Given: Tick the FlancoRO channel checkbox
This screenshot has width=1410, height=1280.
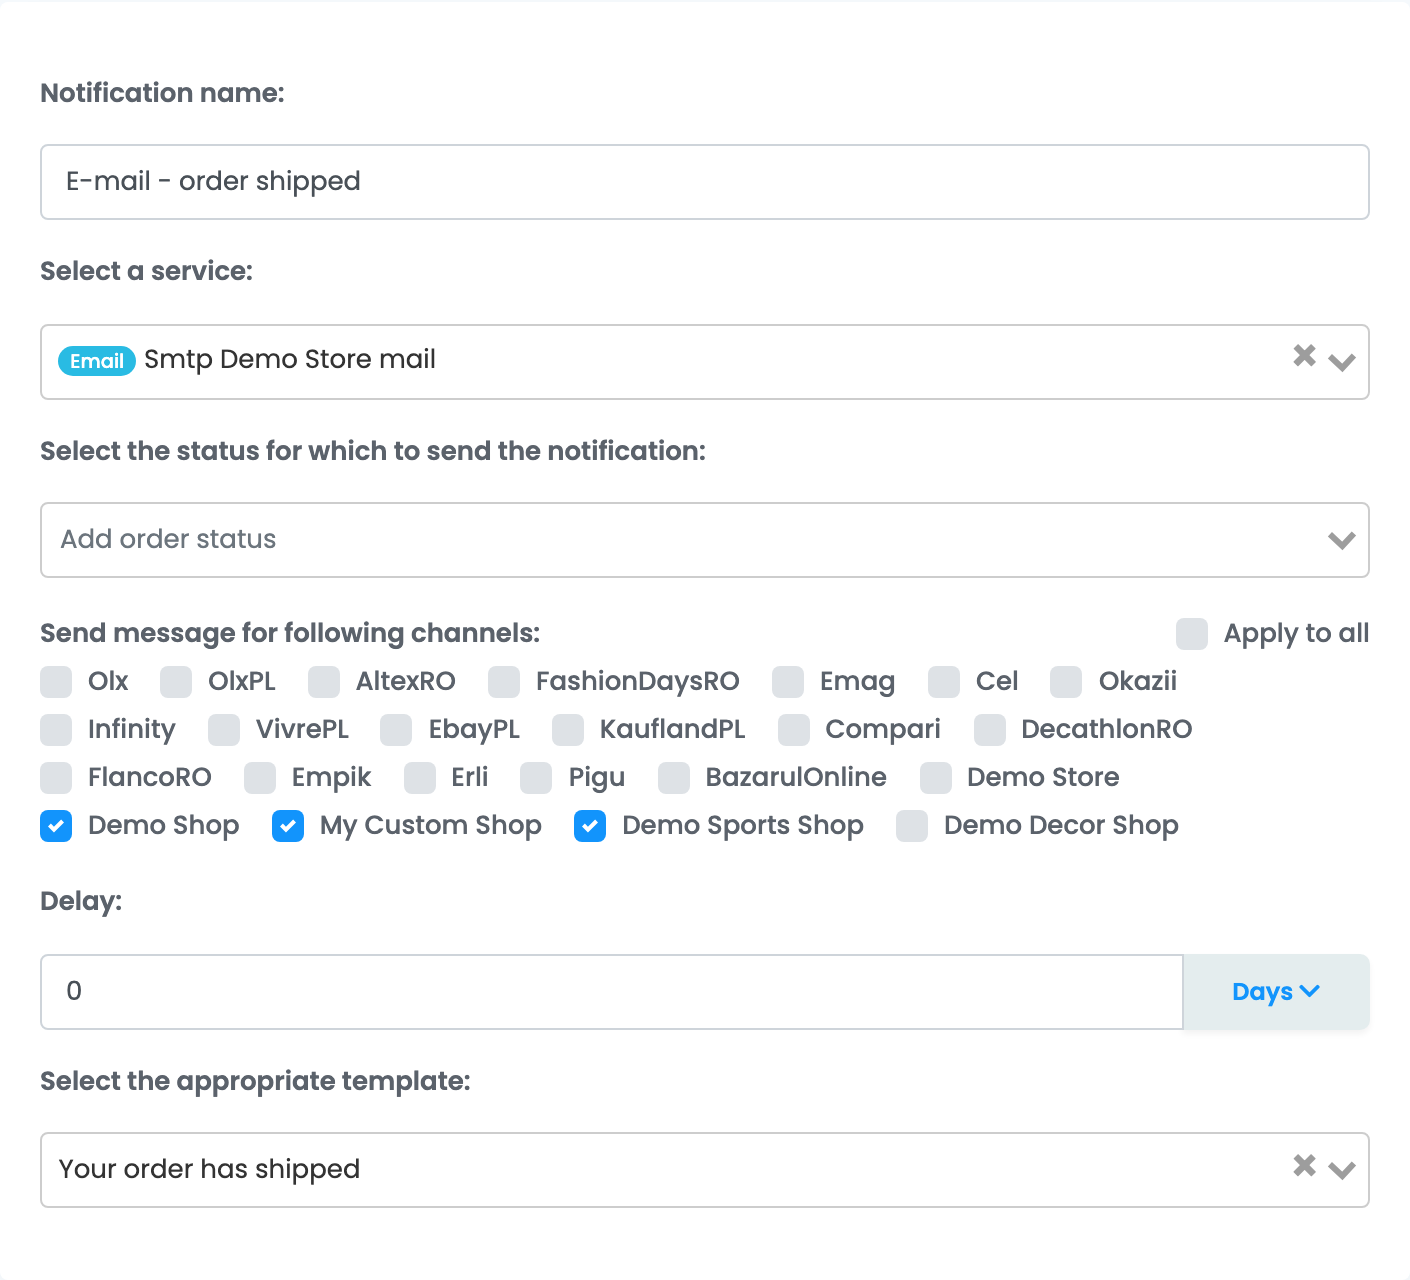Looking at the screenshot, I should click(56, 778).
